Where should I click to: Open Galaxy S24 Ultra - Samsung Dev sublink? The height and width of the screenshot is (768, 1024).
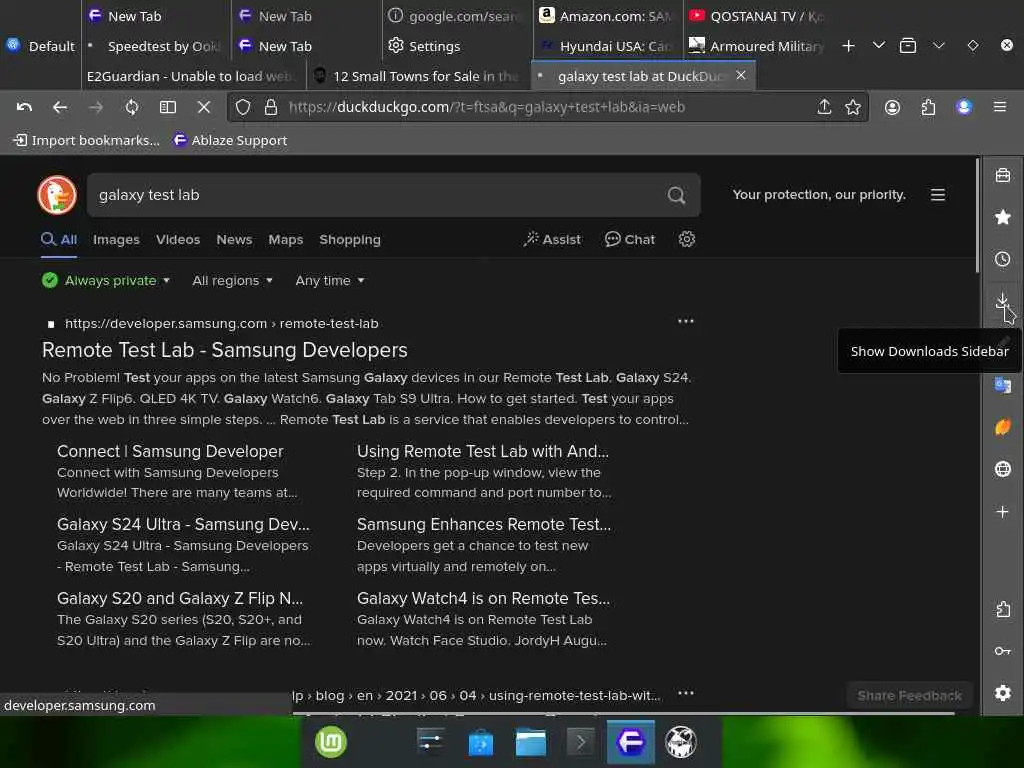coord(183,524)
